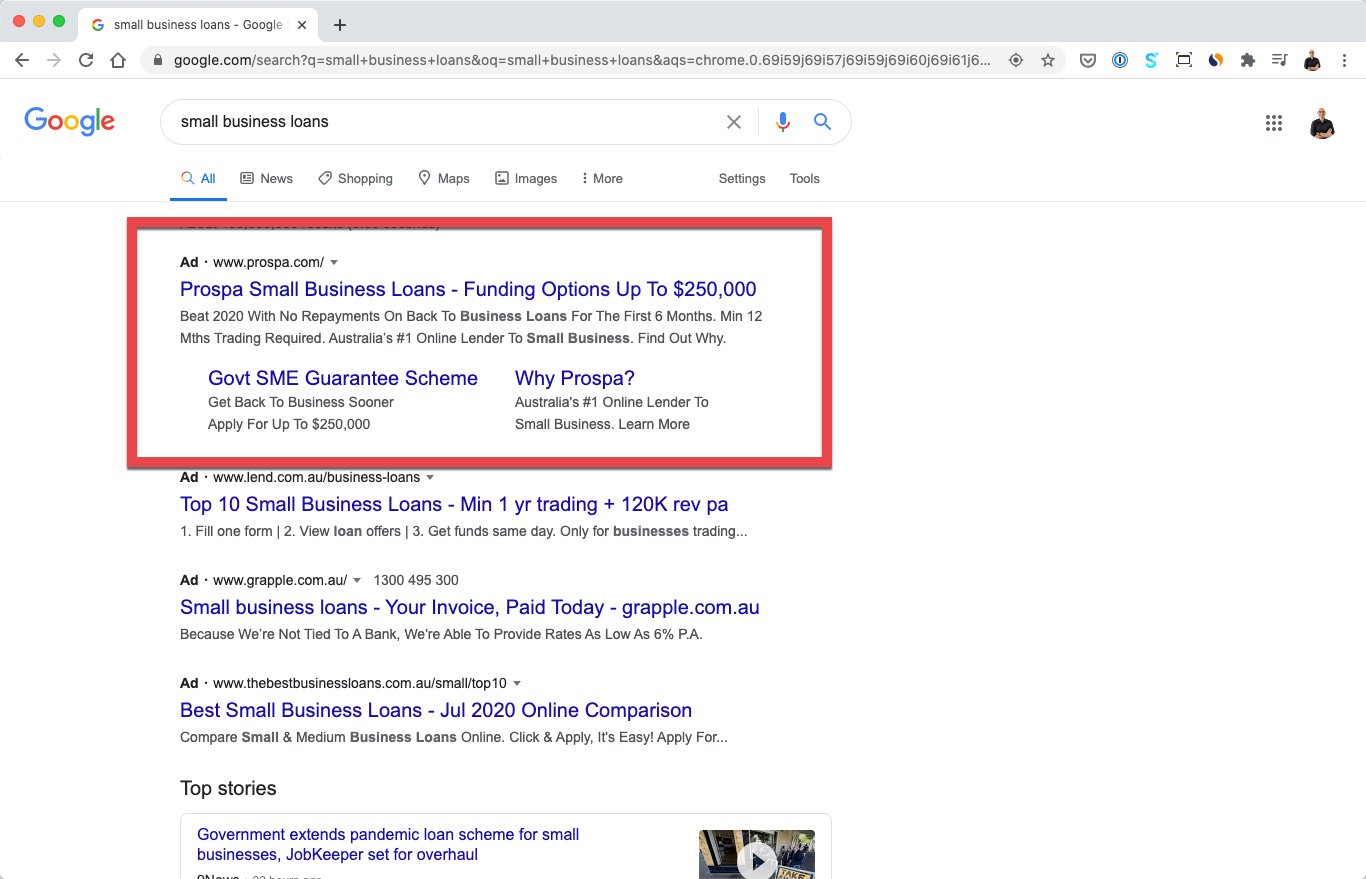Switch to Shopping results
This screenshot has width=1366, height=879.
point(355,178)
